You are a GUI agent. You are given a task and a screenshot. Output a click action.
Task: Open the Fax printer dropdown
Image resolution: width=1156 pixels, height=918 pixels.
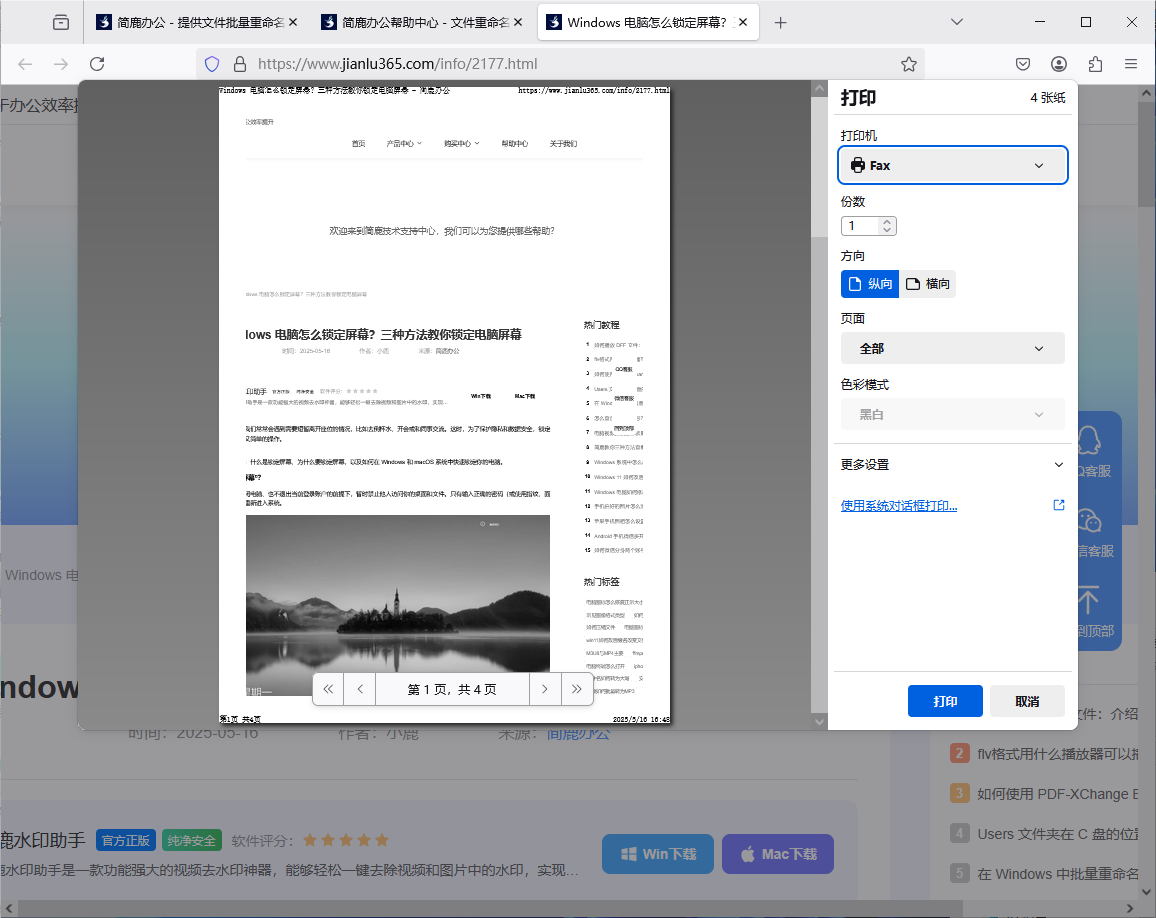tap(952, 165)
